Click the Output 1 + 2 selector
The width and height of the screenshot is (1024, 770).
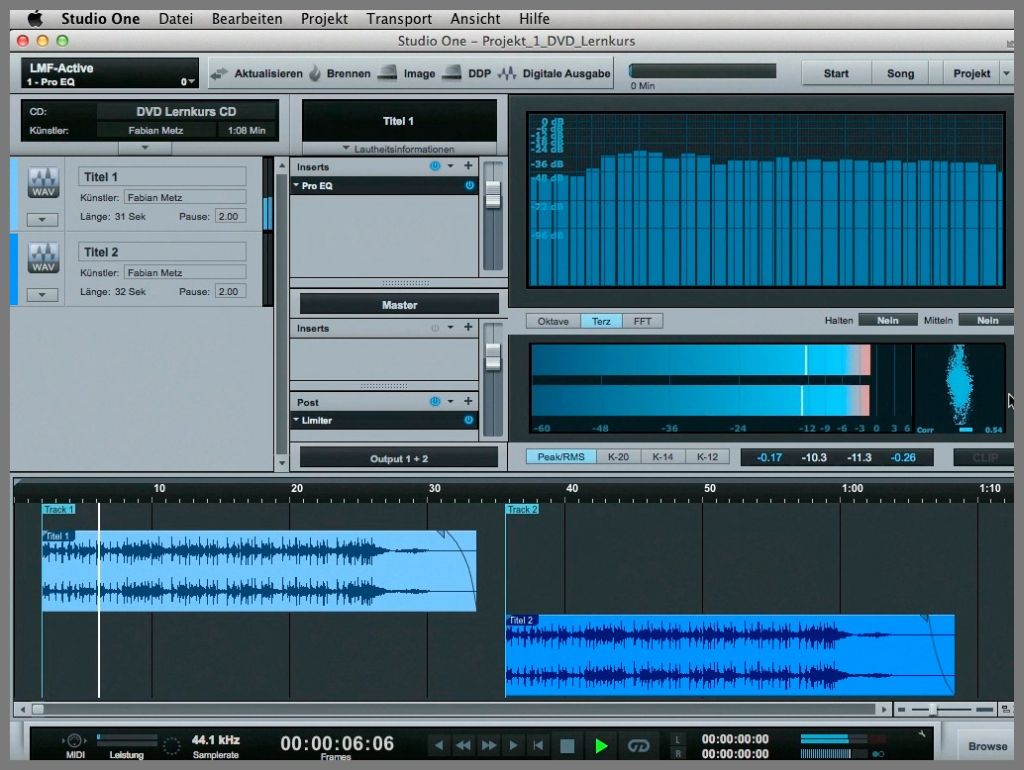(x=398, y=458)
